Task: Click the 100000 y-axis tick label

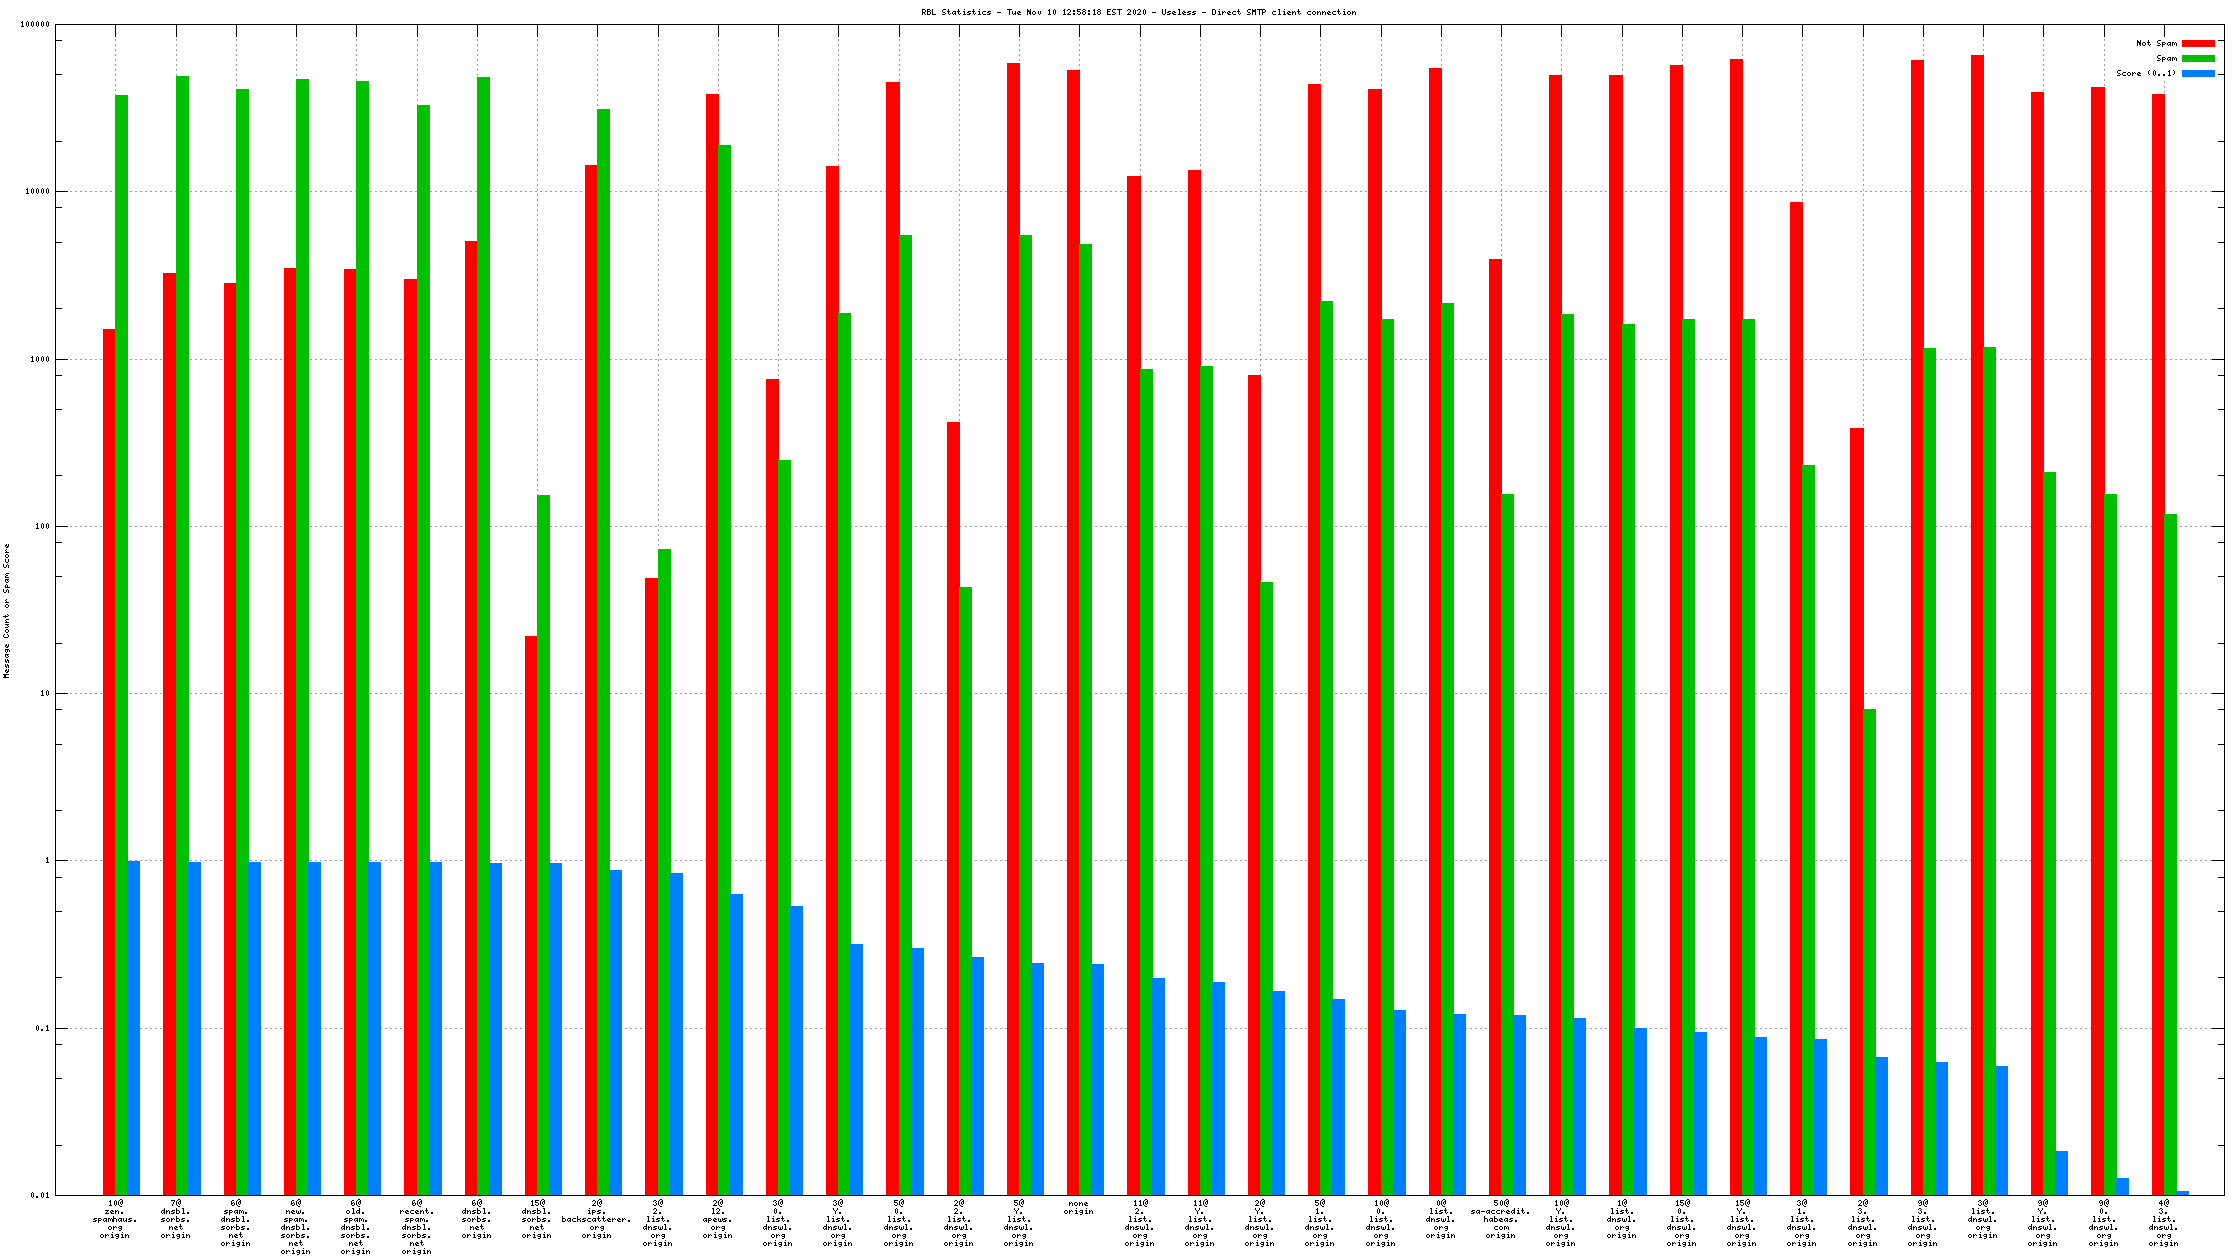Action: click(x=35, y=24)
